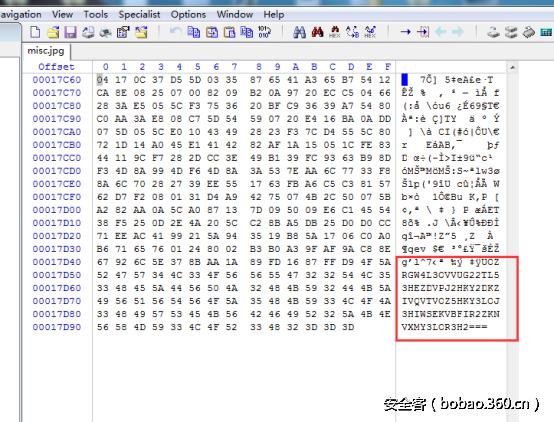
Task: Click the Clone Disk icon
Action: [511, 32]
